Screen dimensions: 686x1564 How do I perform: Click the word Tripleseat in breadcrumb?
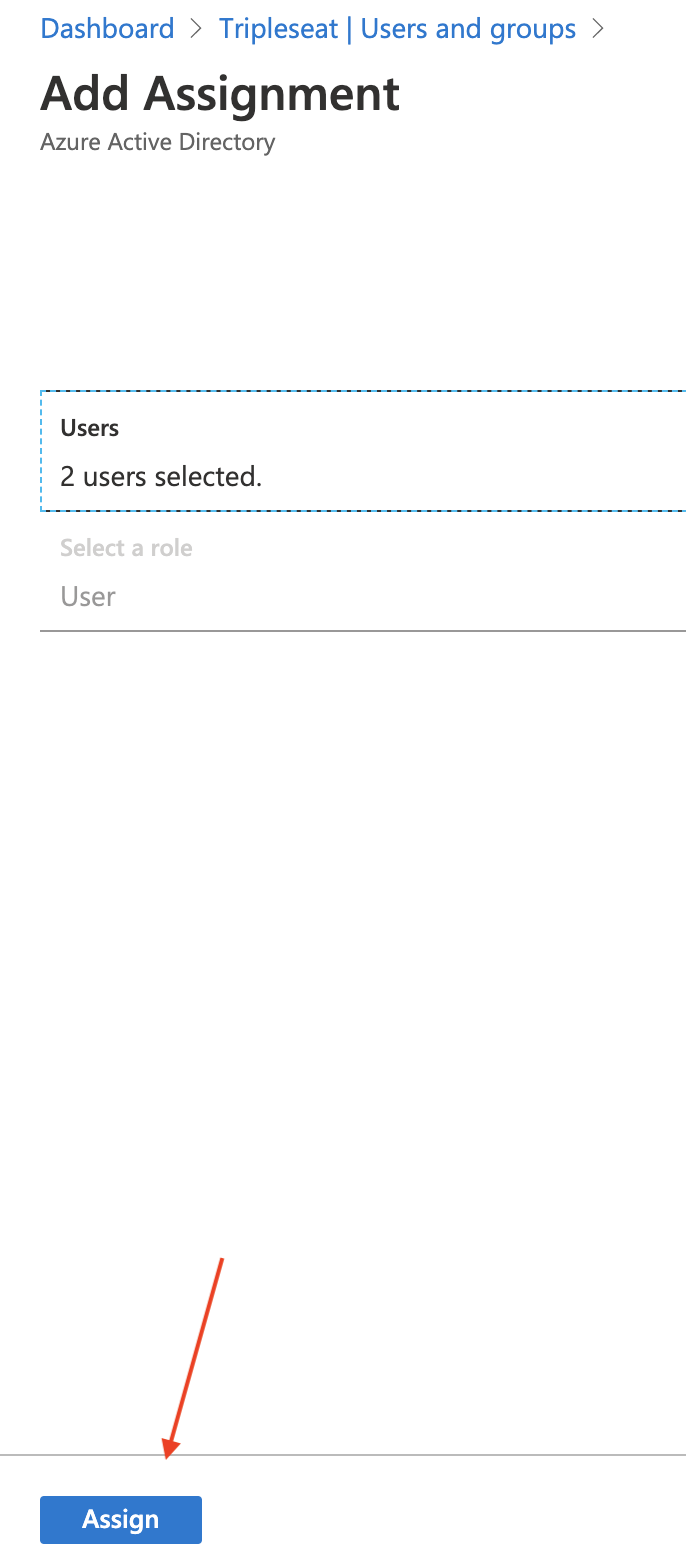(279, 29)
